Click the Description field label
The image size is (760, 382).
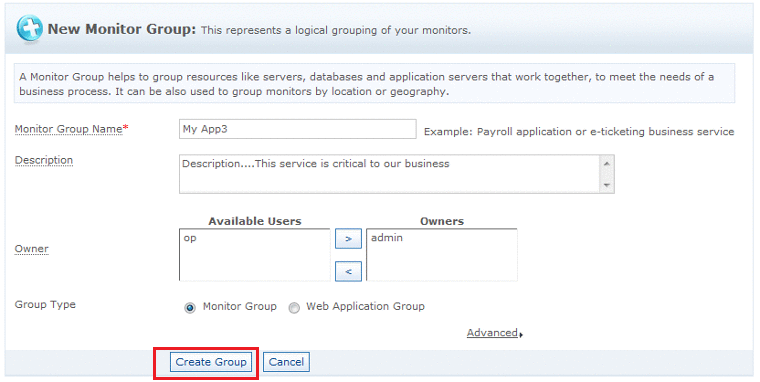click(x=44, y=160)
